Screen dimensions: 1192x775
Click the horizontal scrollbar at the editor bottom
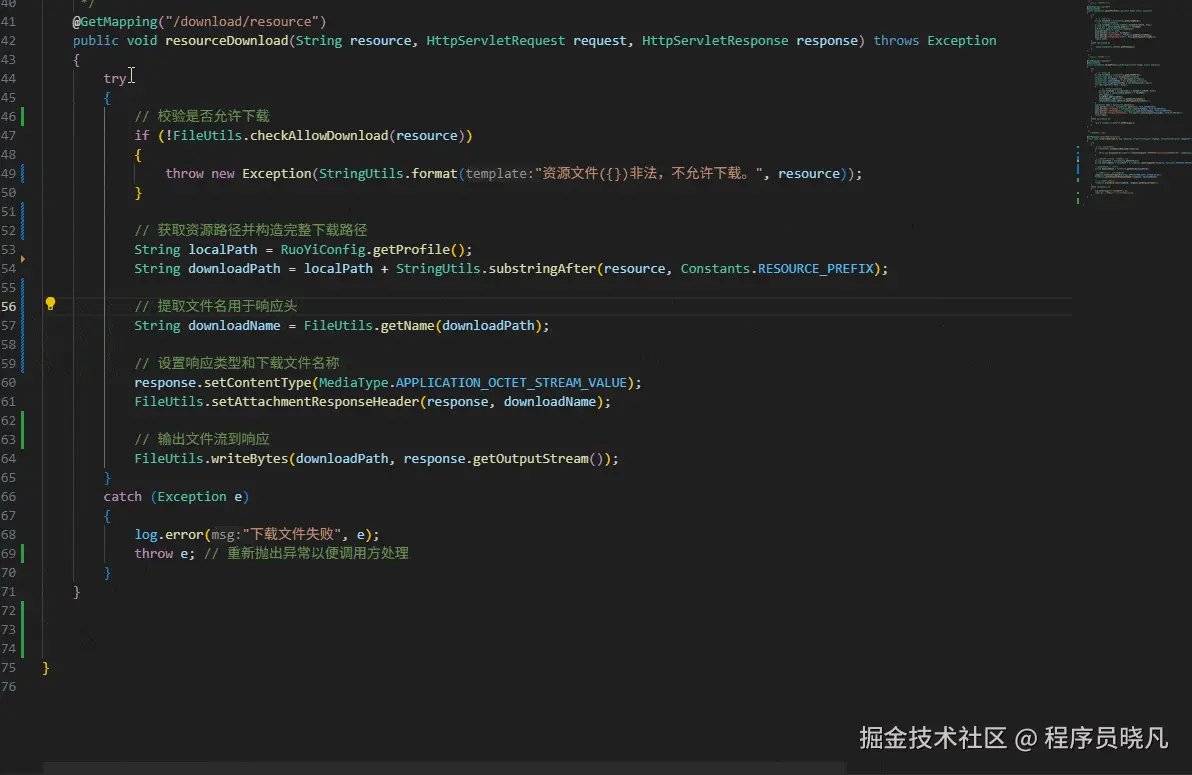pyautogui.click(x=445, y=768)
